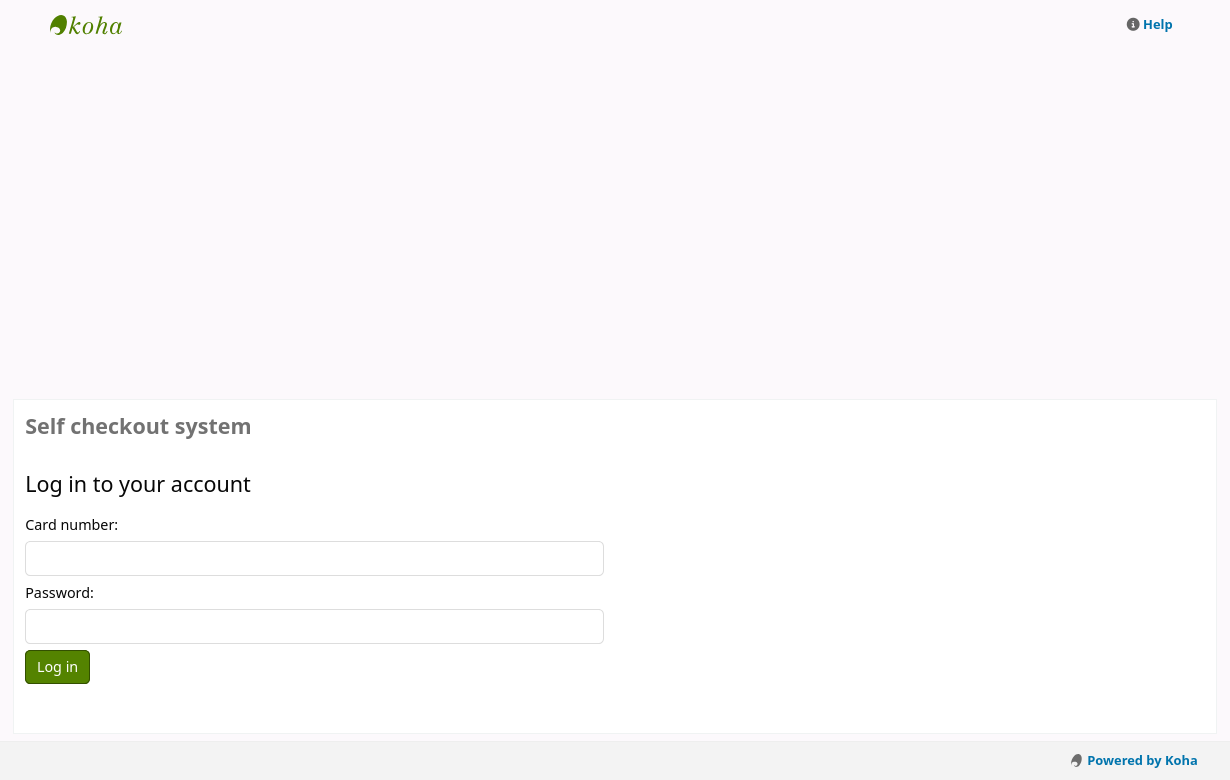Focus the Password input field

point(314,626)
